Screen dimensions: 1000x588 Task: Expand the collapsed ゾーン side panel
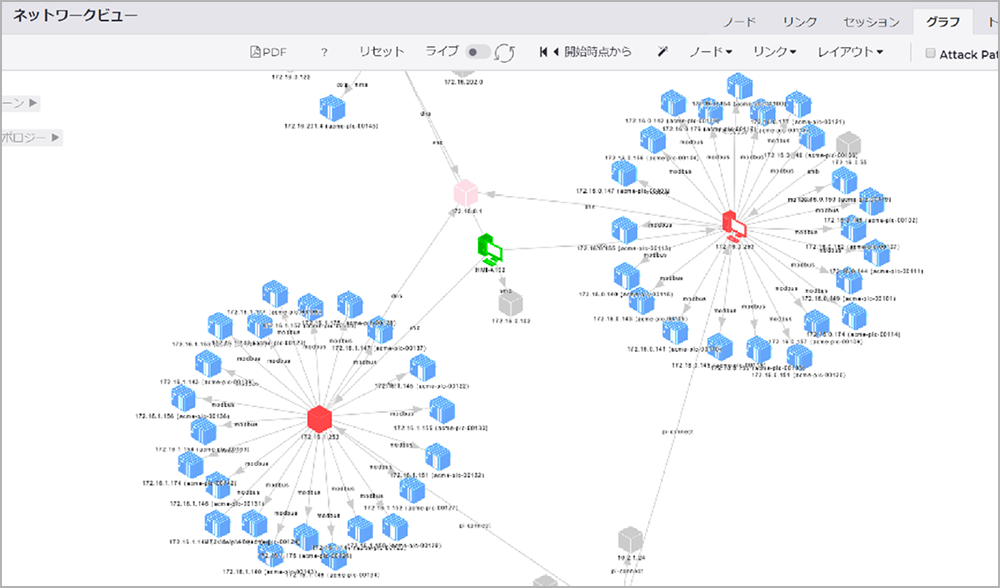(x=22, y=102)
